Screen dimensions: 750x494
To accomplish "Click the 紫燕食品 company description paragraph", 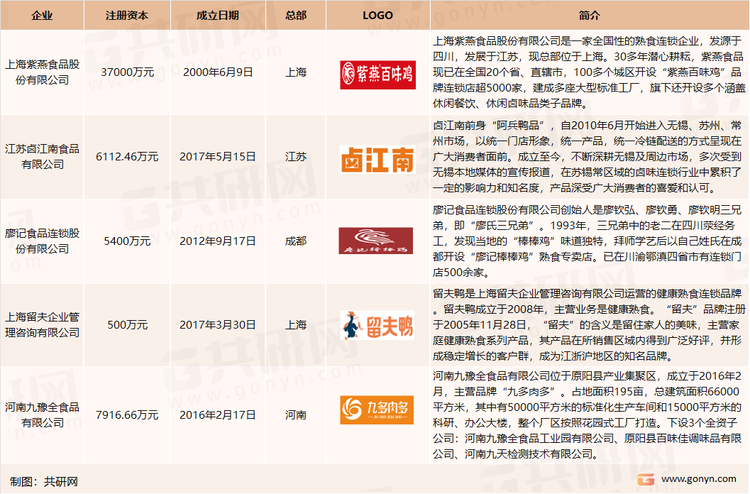I will click(589, 72).
